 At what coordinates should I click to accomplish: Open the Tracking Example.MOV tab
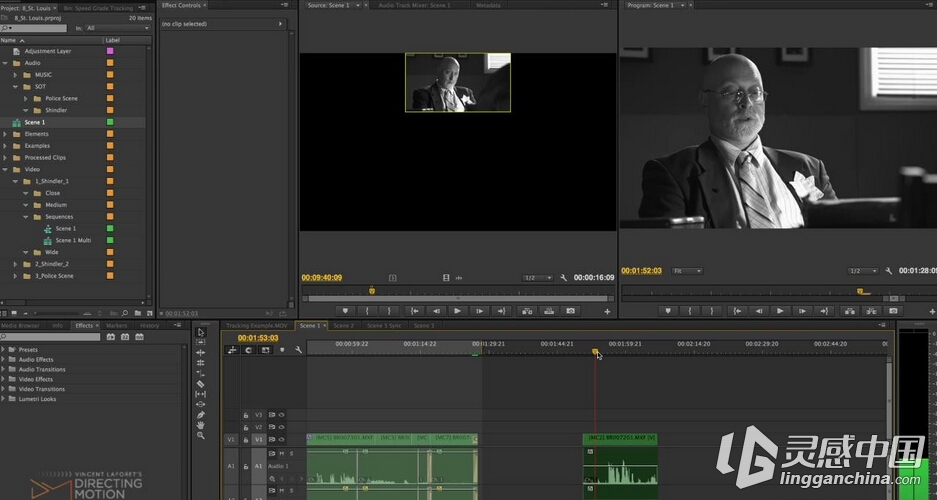tap(256, 326)
